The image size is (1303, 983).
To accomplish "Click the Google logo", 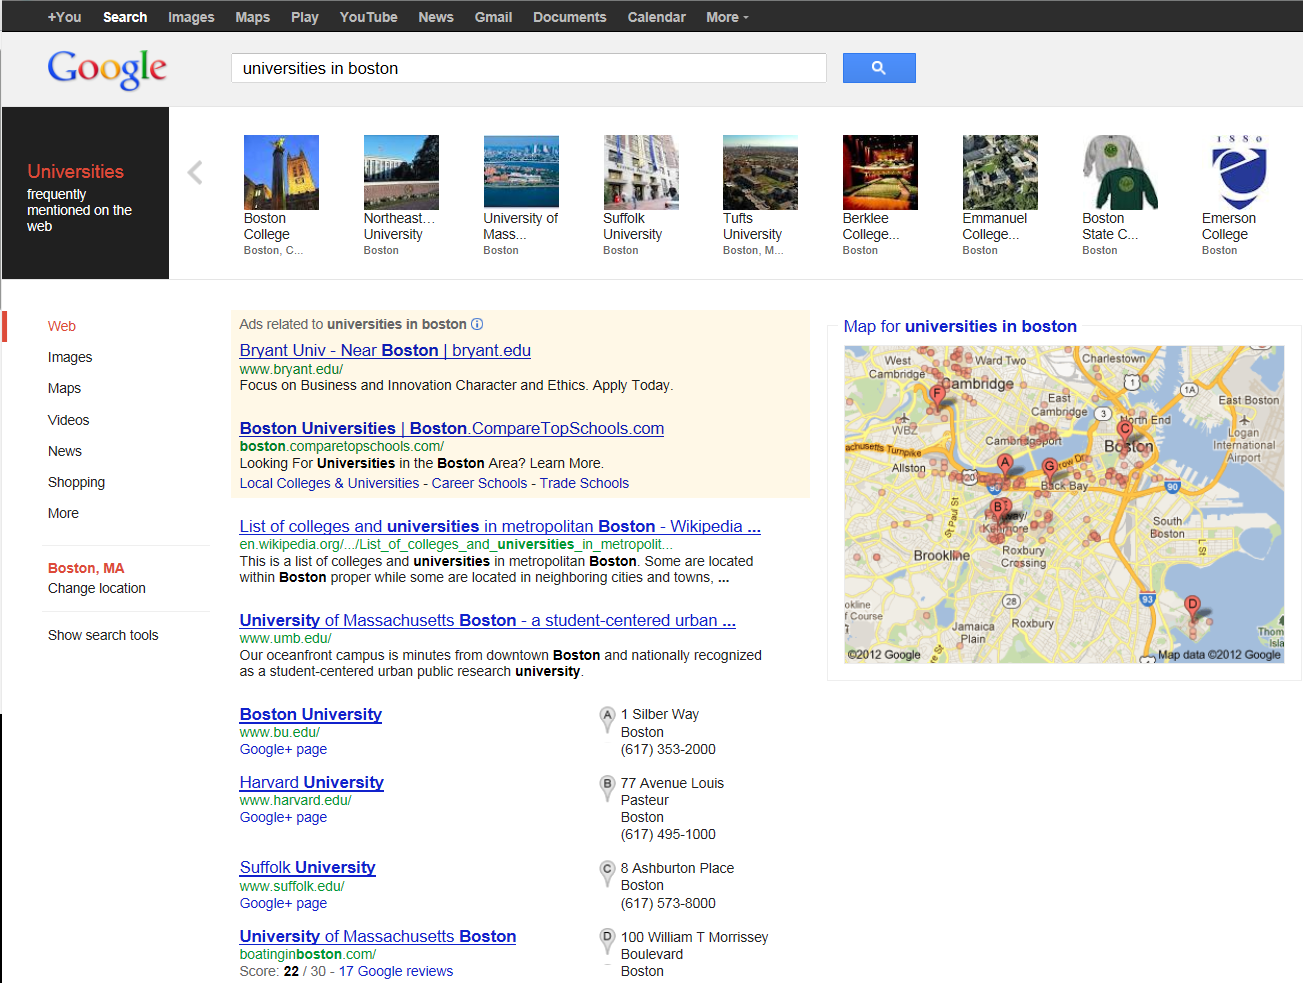I will (107, 69).
